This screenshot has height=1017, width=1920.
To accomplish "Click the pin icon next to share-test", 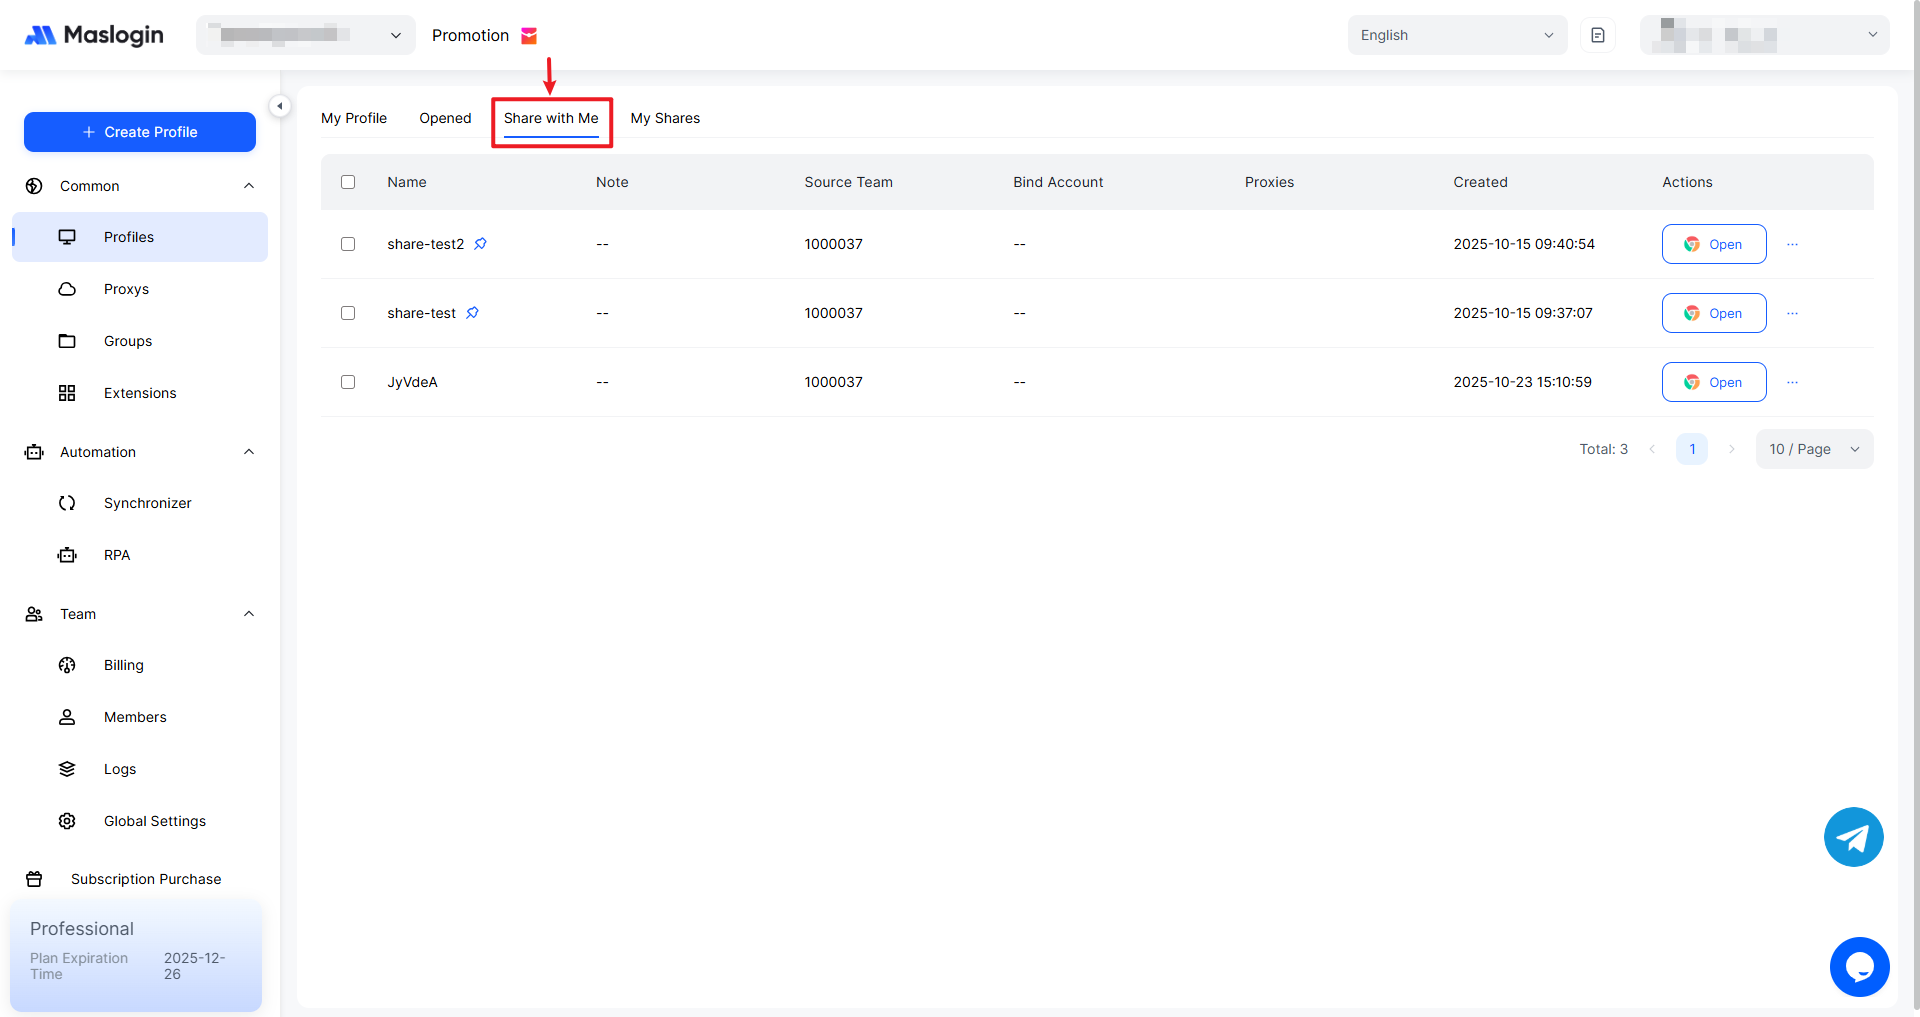I will (x=472, y=313).
